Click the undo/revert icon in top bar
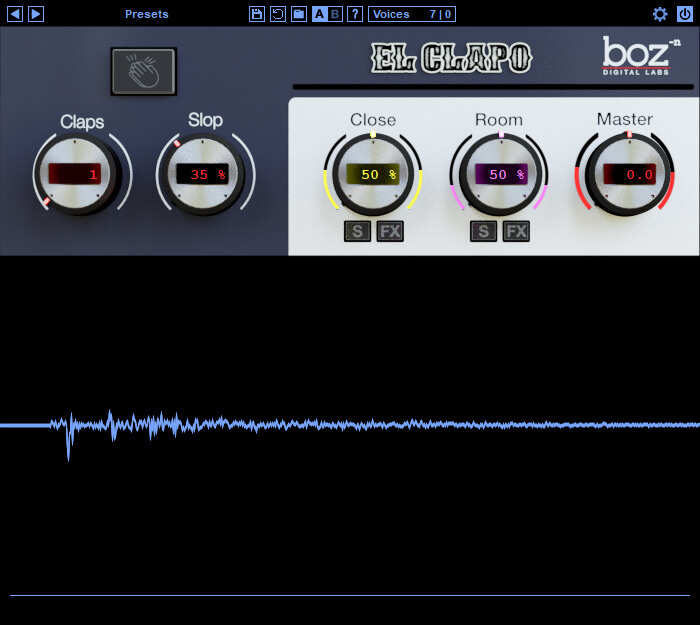Screen dimensions: 700x625 [278, 14]
